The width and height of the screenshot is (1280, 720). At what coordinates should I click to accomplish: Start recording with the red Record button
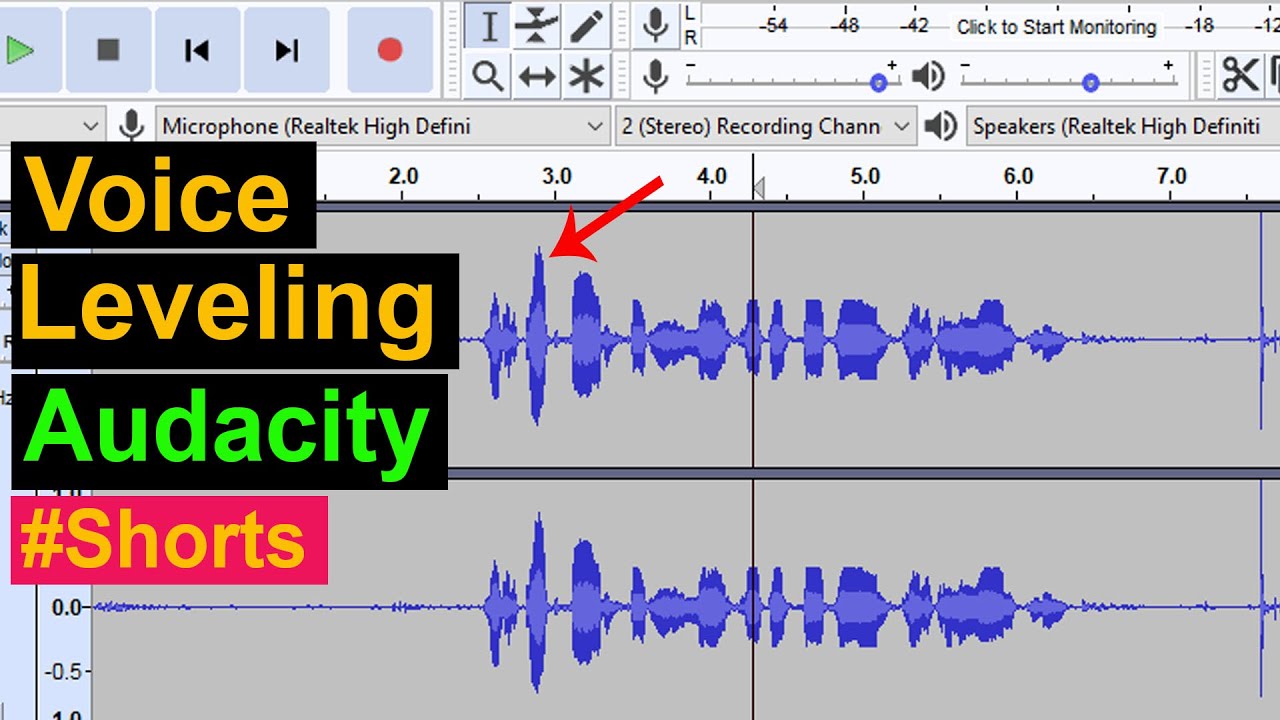(x=390, y=50)
